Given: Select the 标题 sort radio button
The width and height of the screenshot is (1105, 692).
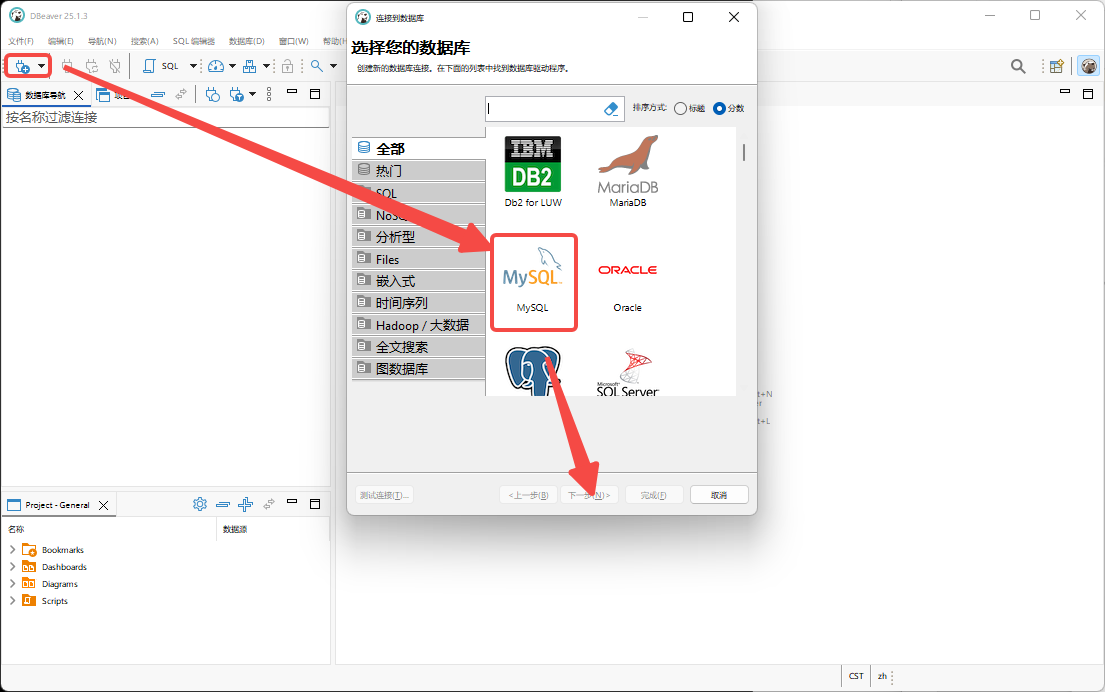Looking at the screenshot, I should [680, 109].
